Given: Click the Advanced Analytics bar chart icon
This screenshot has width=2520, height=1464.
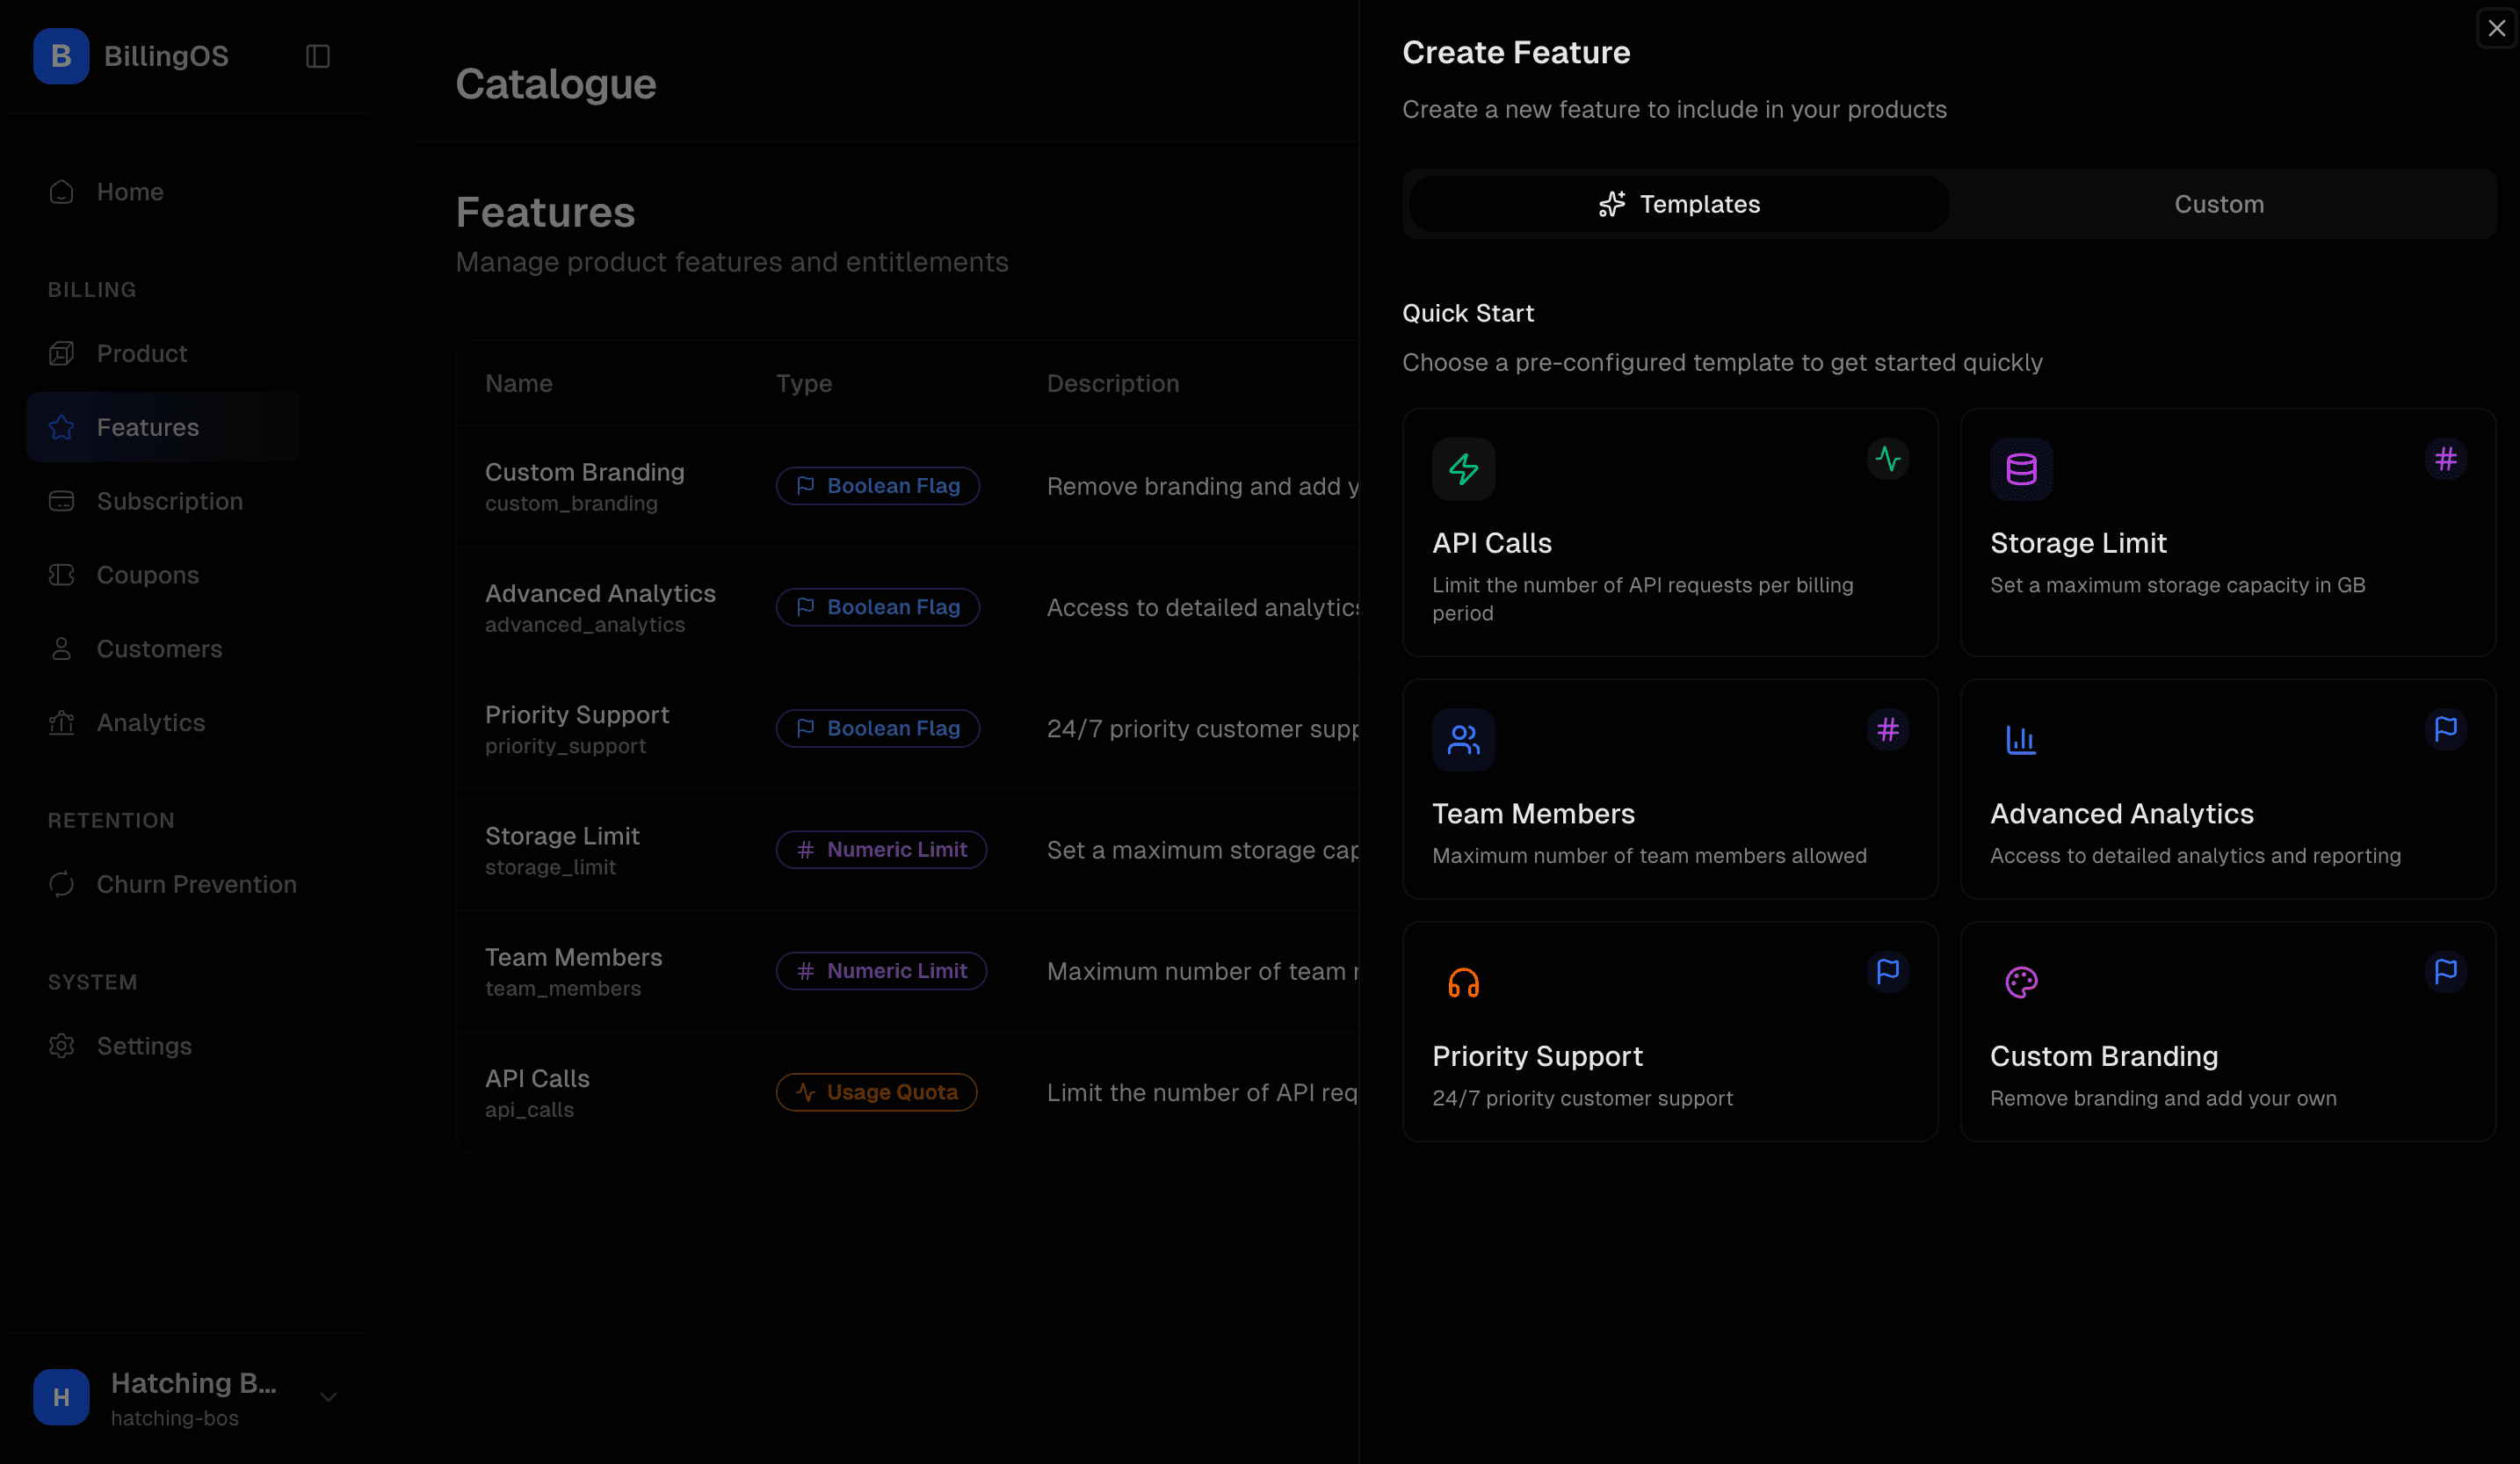Looking at the screenshot, I should [2021, 740].
